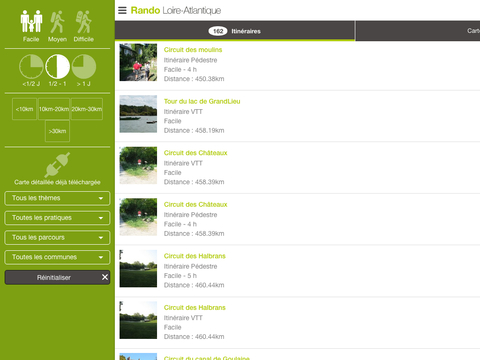Screen dimensions: 480x360
Task: Expand the Toutes les pratiques dropdown
Action: coord(57,218)
